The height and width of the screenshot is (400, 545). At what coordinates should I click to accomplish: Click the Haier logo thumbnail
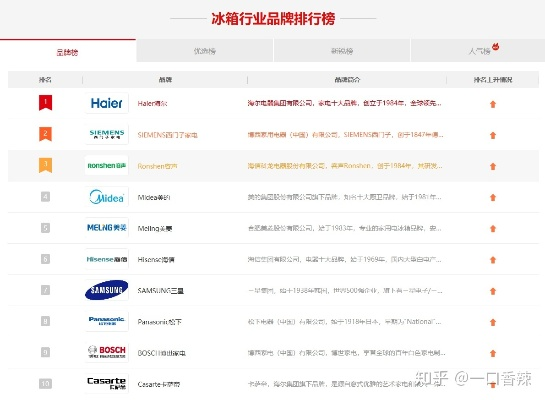[x=106, y=103]
